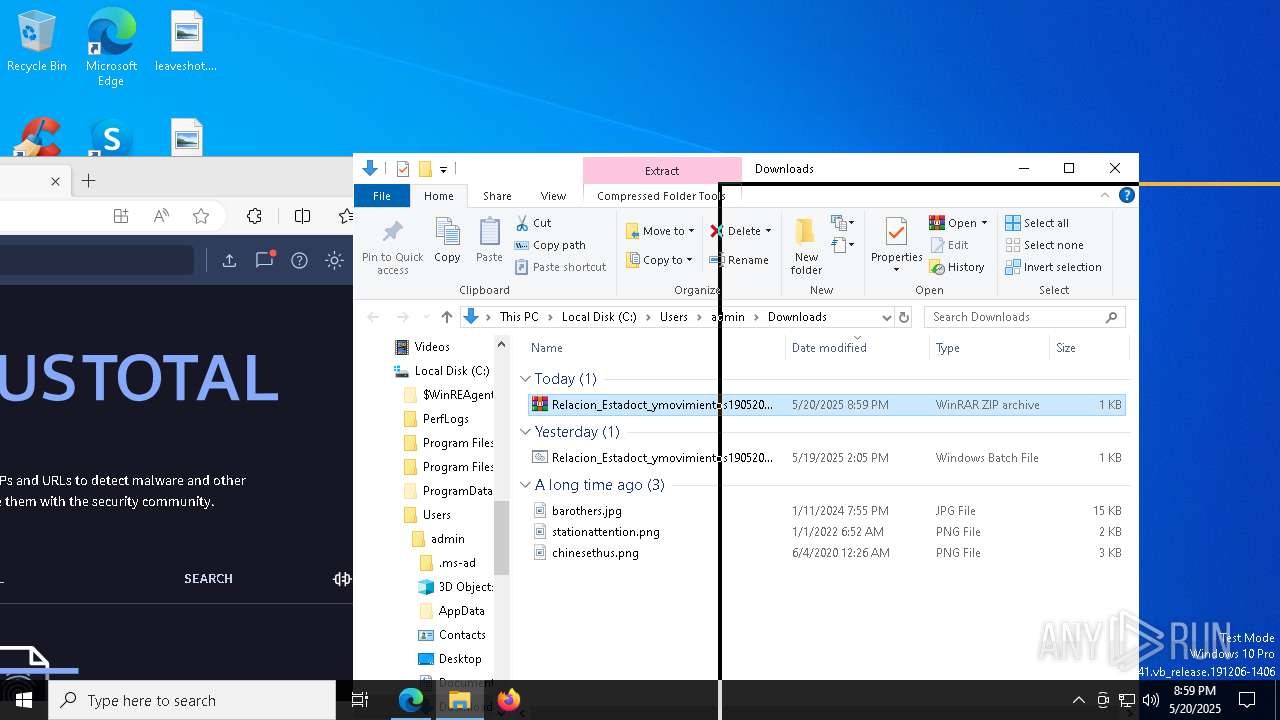Click the Search Downloads field
Image resolution: width=1280 pixels, height=720 pixels.
(x=1025, y=317)
